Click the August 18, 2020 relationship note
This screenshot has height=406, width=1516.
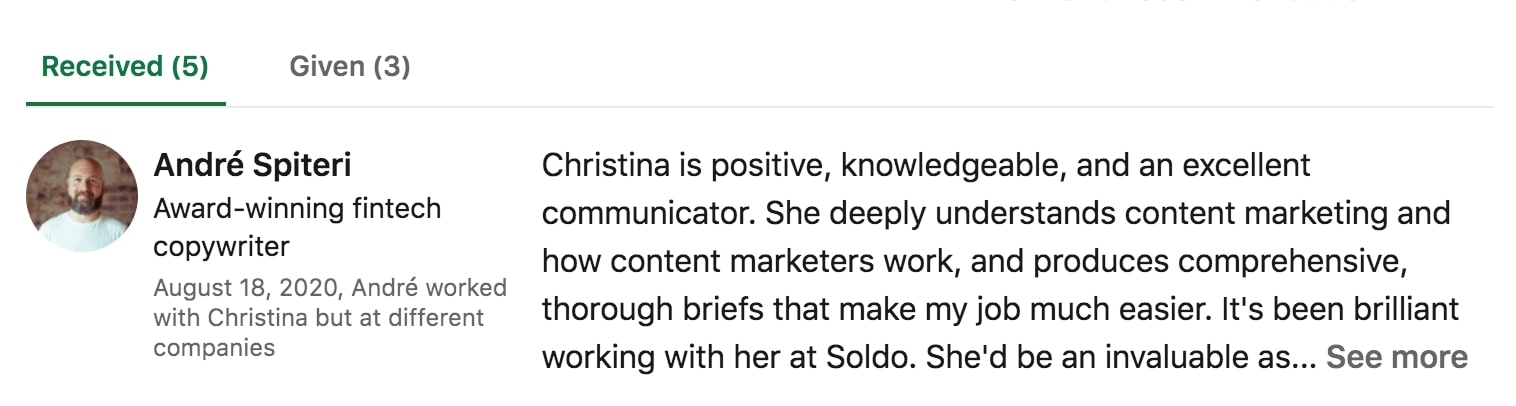[x=330, y=318]
